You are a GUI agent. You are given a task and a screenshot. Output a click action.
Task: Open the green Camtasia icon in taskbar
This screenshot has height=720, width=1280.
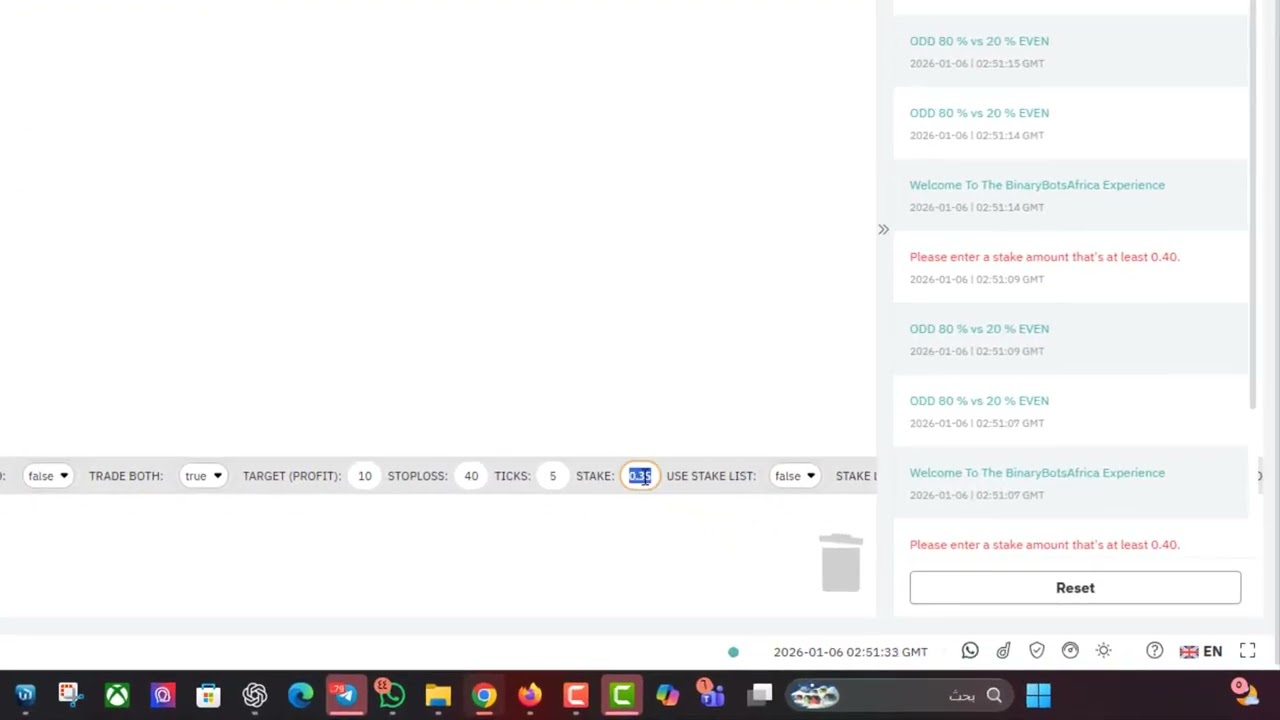tap(622, 695)
